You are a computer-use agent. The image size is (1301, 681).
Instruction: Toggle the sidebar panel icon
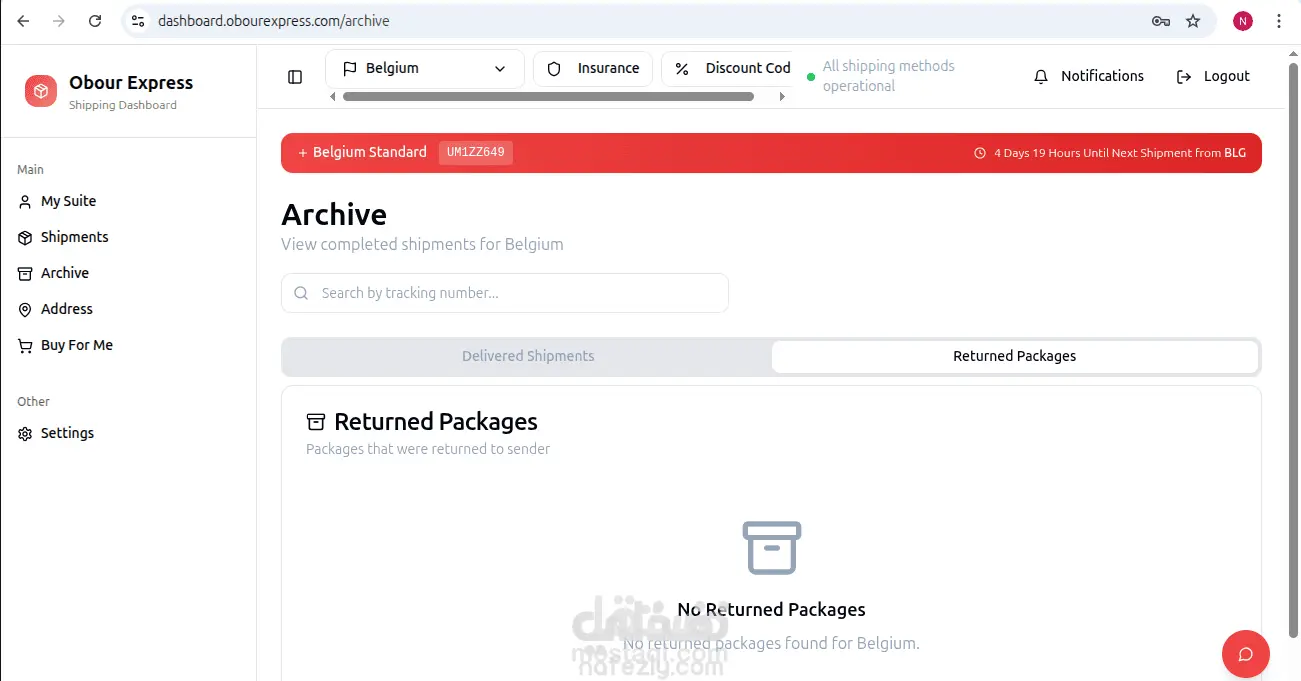click(x=295, y=77)
